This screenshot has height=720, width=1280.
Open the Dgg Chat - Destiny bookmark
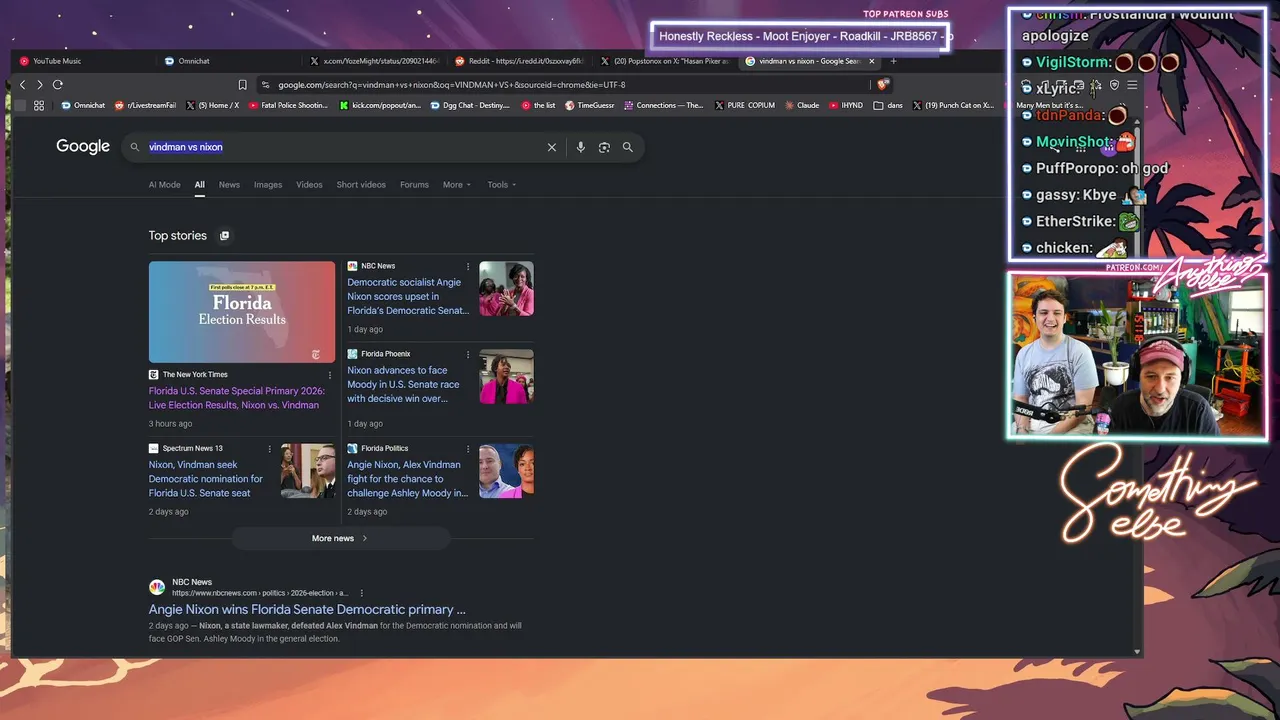471,105
